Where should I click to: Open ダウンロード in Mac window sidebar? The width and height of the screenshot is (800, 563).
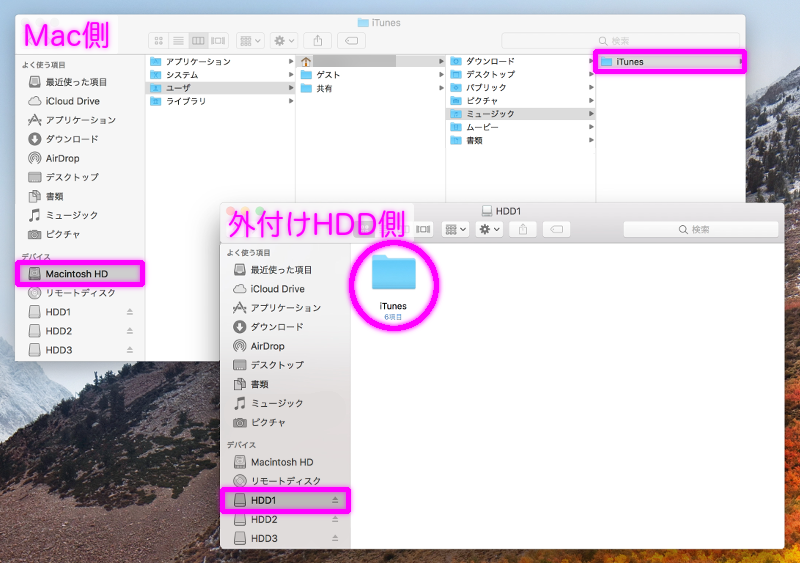(x=63, y=139)
